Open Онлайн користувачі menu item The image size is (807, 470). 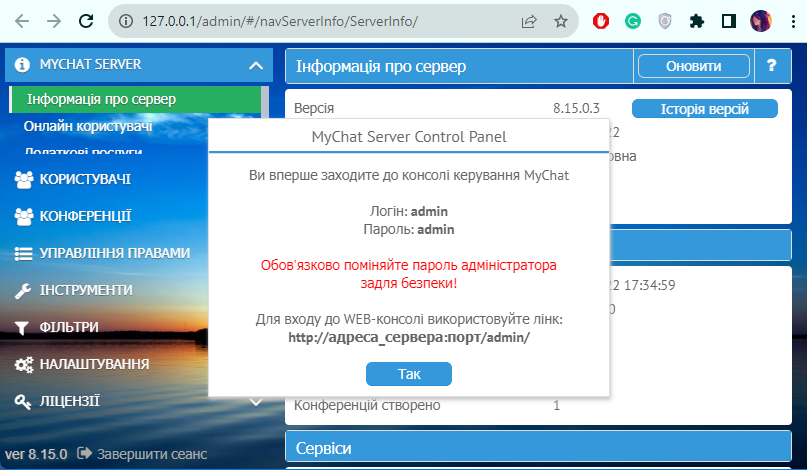point(88,126)
